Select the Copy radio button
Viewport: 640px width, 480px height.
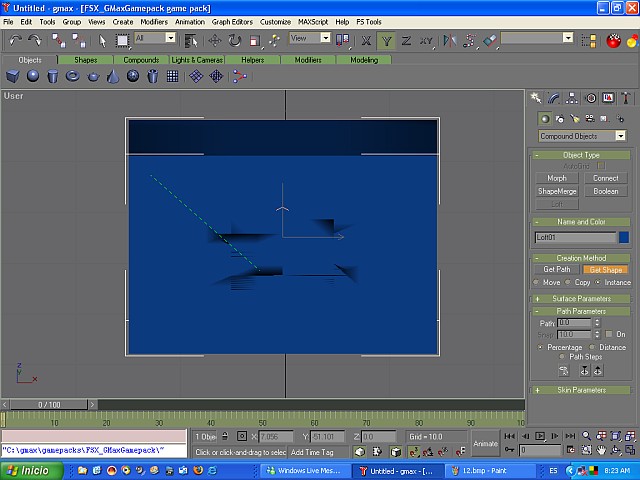point(570,283)
